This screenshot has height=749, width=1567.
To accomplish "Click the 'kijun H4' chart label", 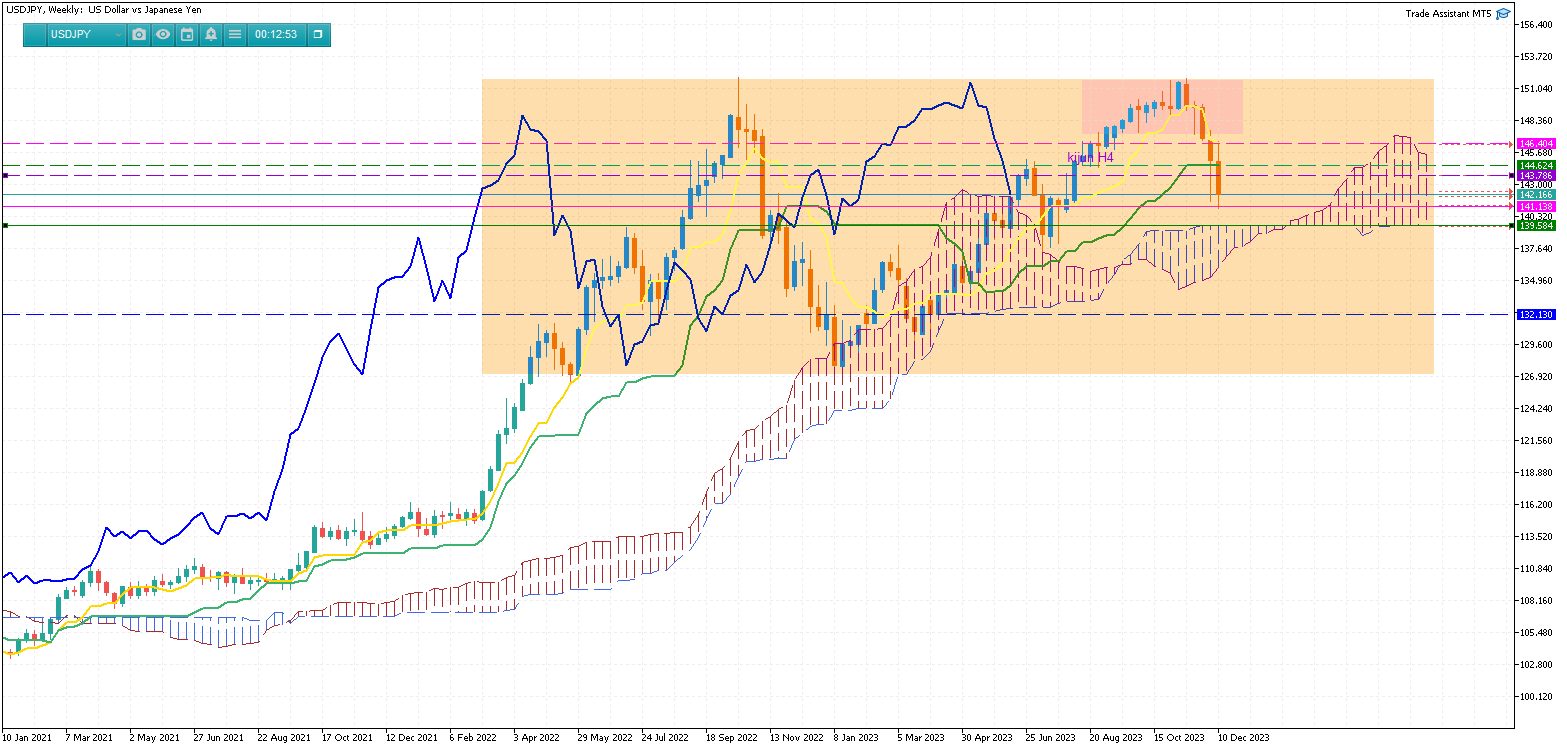I will [1090, 157].
